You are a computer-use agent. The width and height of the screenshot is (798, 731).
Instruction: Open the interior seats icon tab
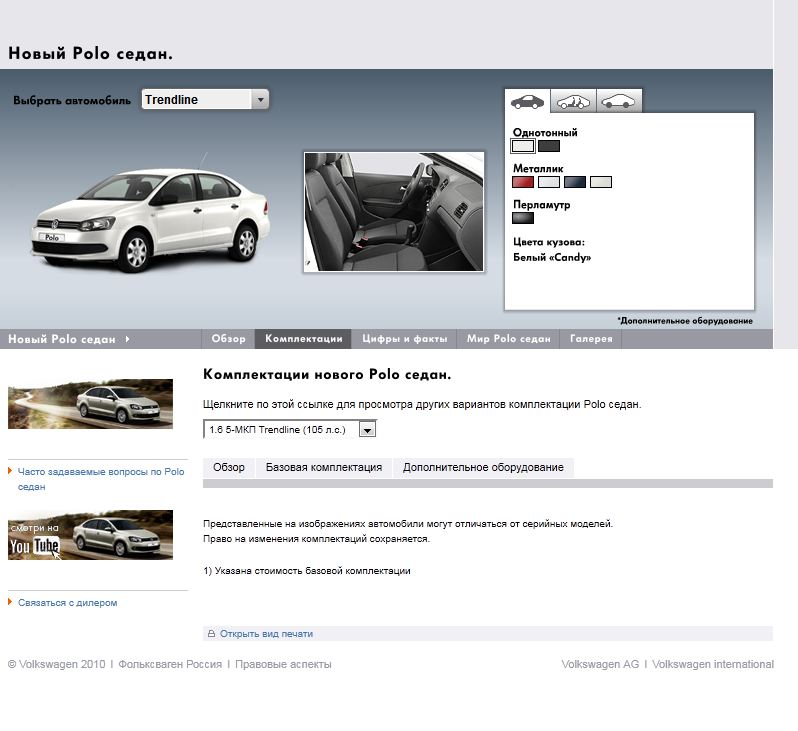point(574,101)
